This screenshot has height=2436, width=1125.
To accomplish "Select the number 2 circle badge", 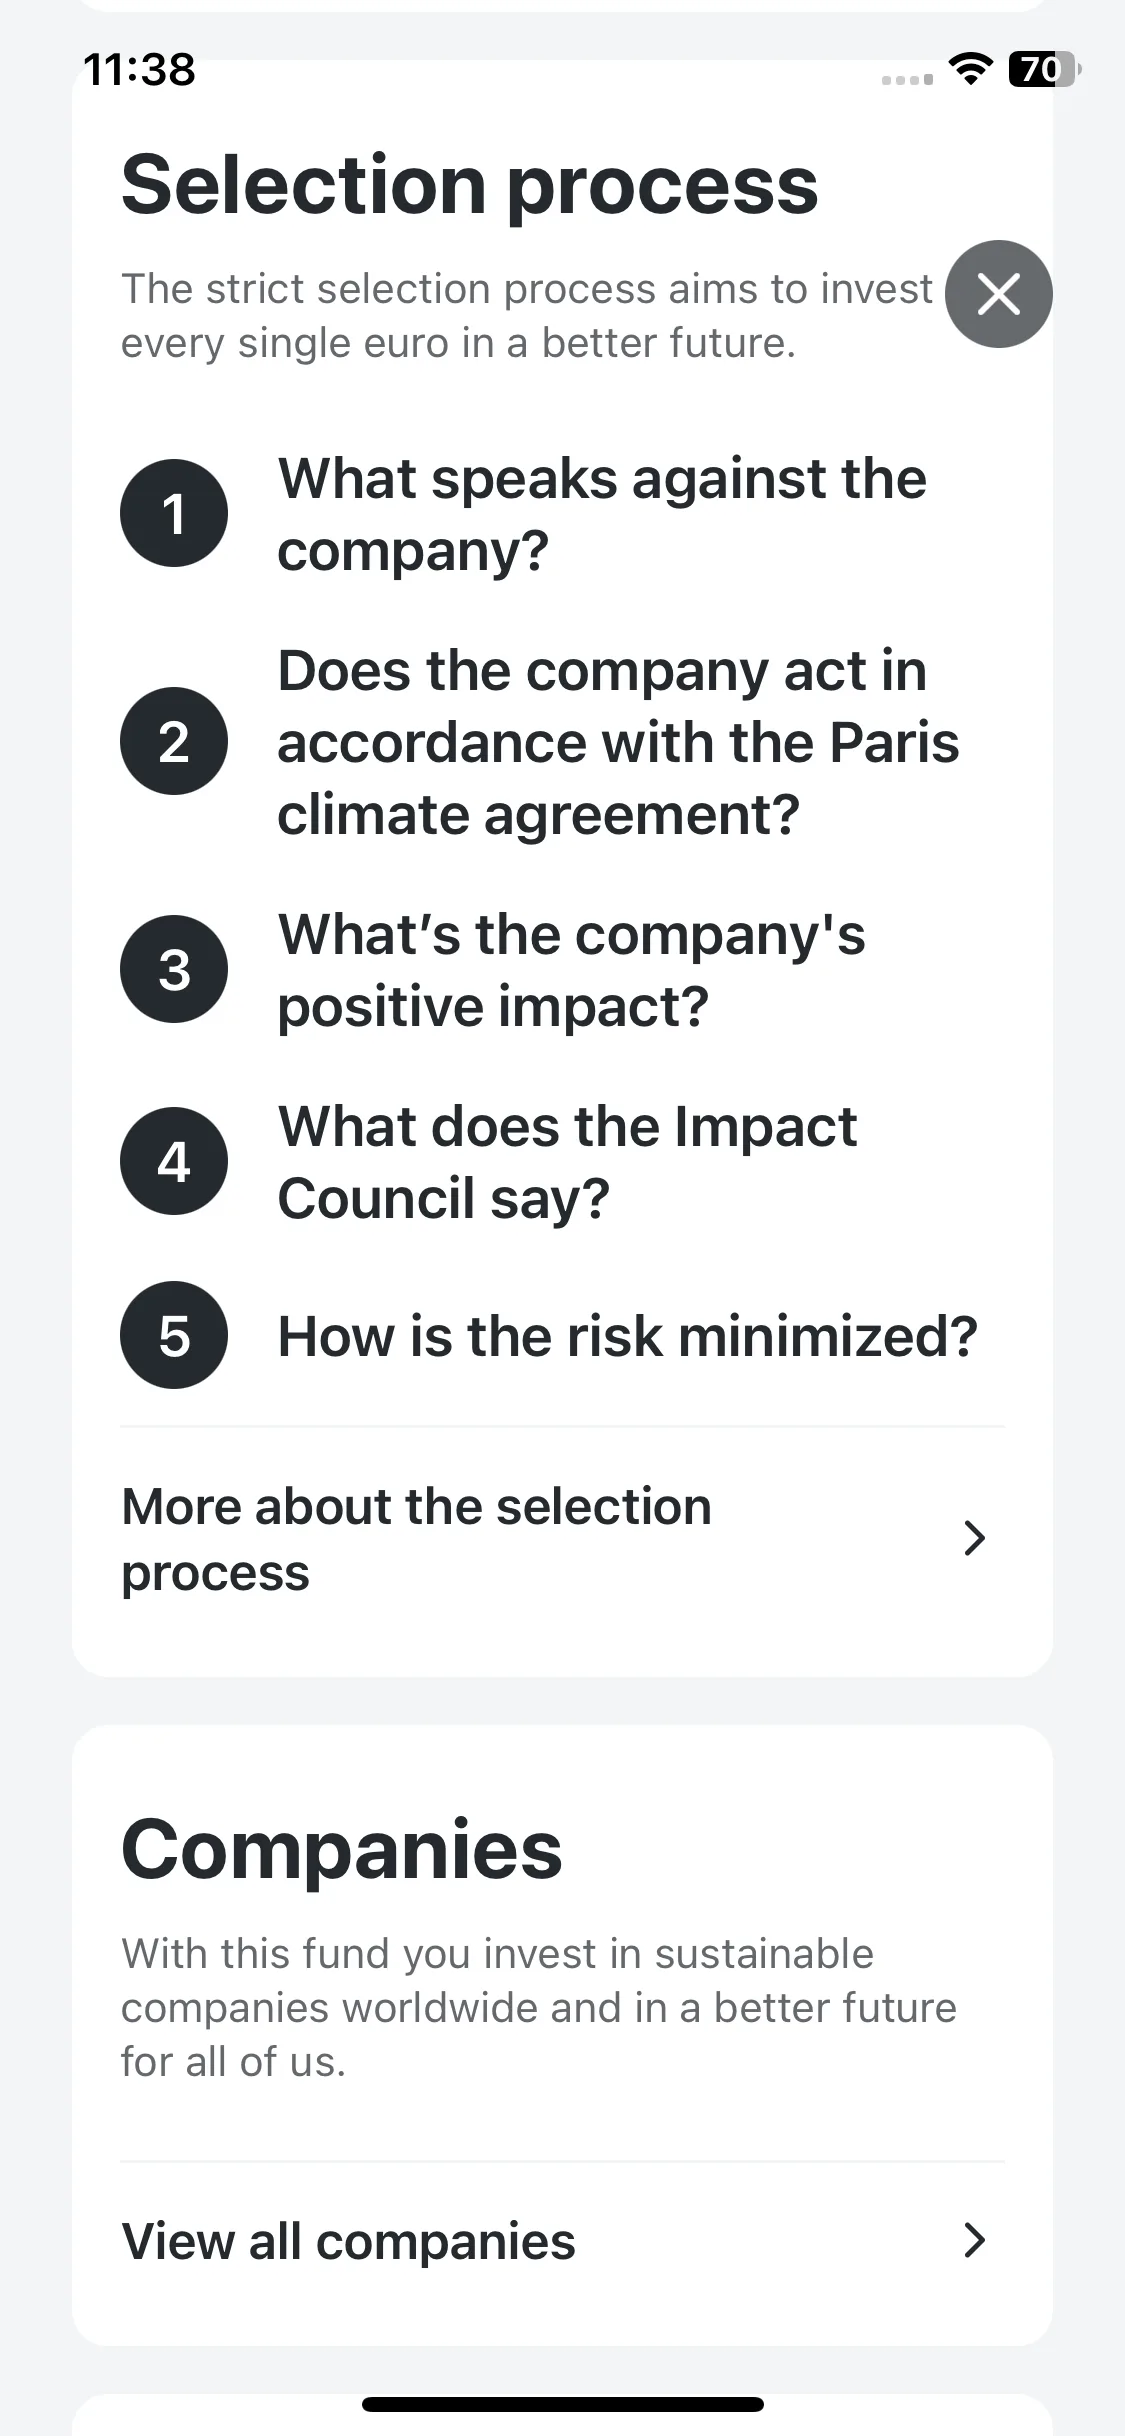I will click(x=174, y=741).
